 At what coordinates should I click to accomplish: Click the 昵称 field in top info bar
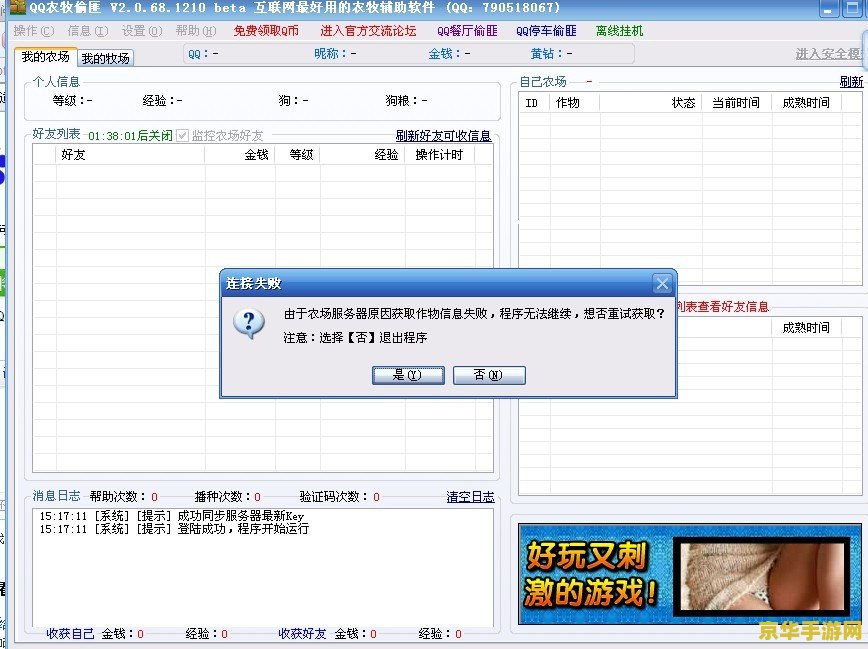(335, 54)
